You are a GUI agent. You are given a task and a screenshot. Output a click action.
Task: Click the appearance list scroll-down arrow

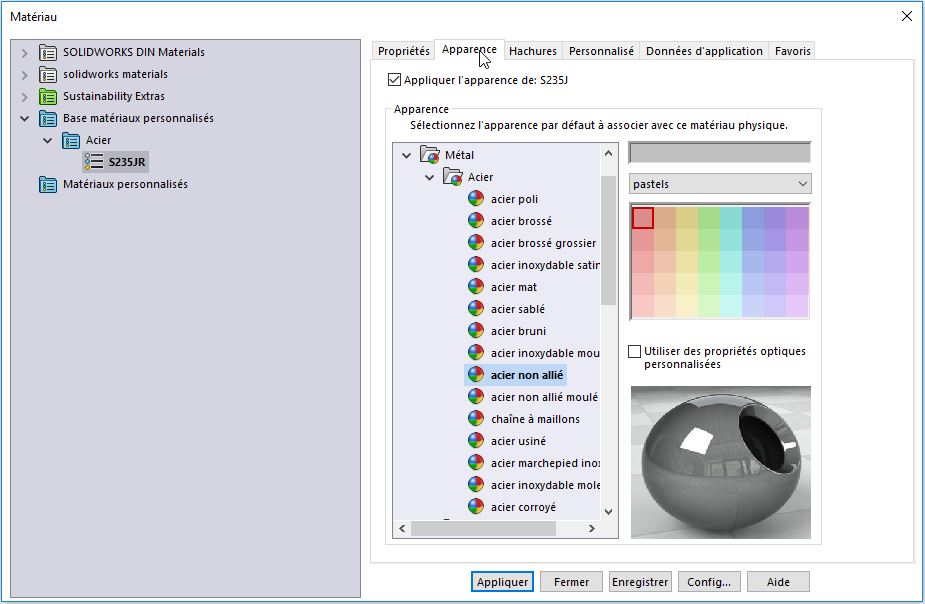point(608,511)
